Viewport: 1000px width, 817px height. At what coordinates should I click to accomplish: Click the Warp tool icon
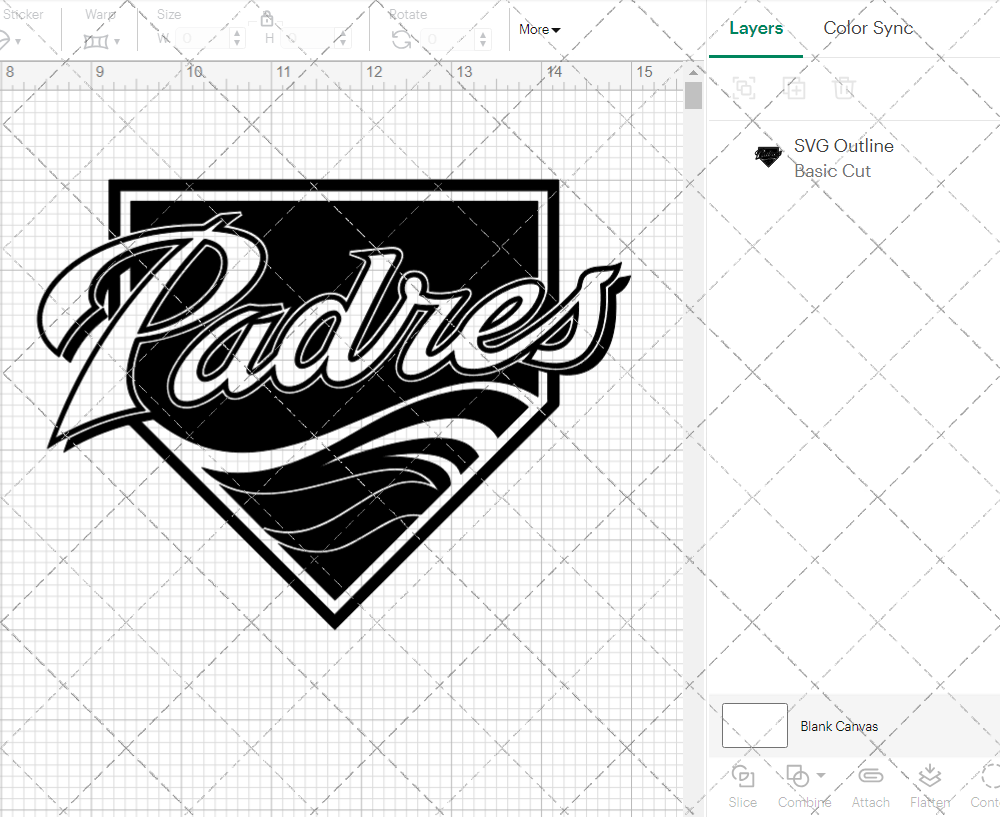point(96,42)
